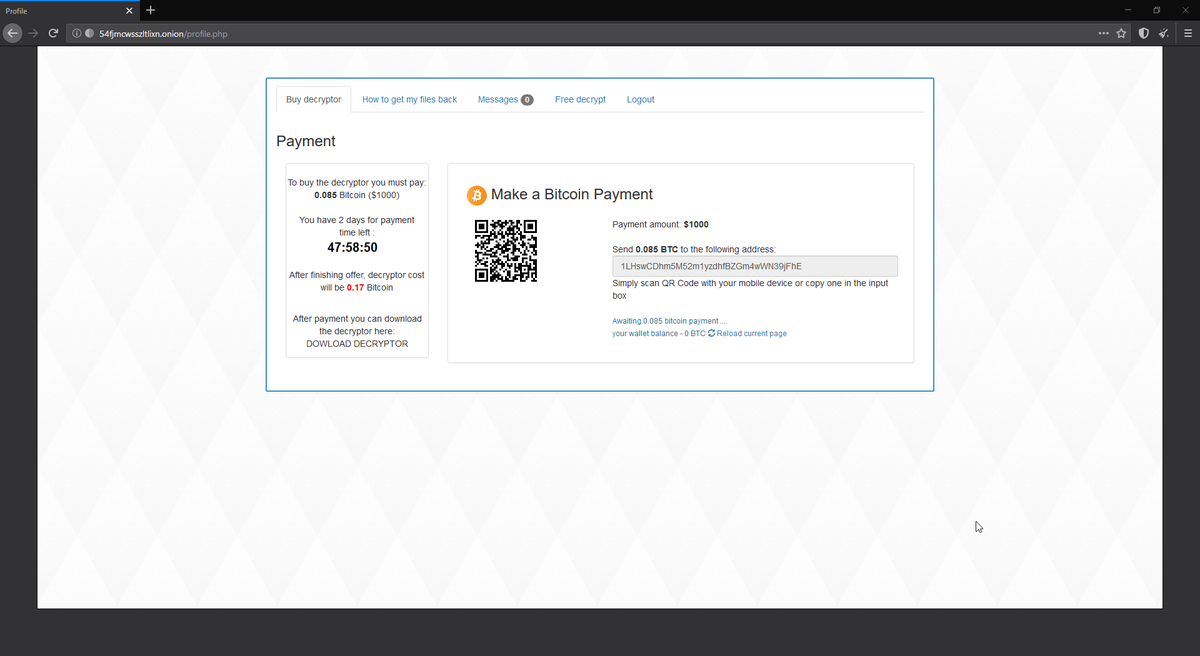Click the red 0.17 Bitcoin price text
The height and width of the screenshot is (656, 1200).
point(356,287)
